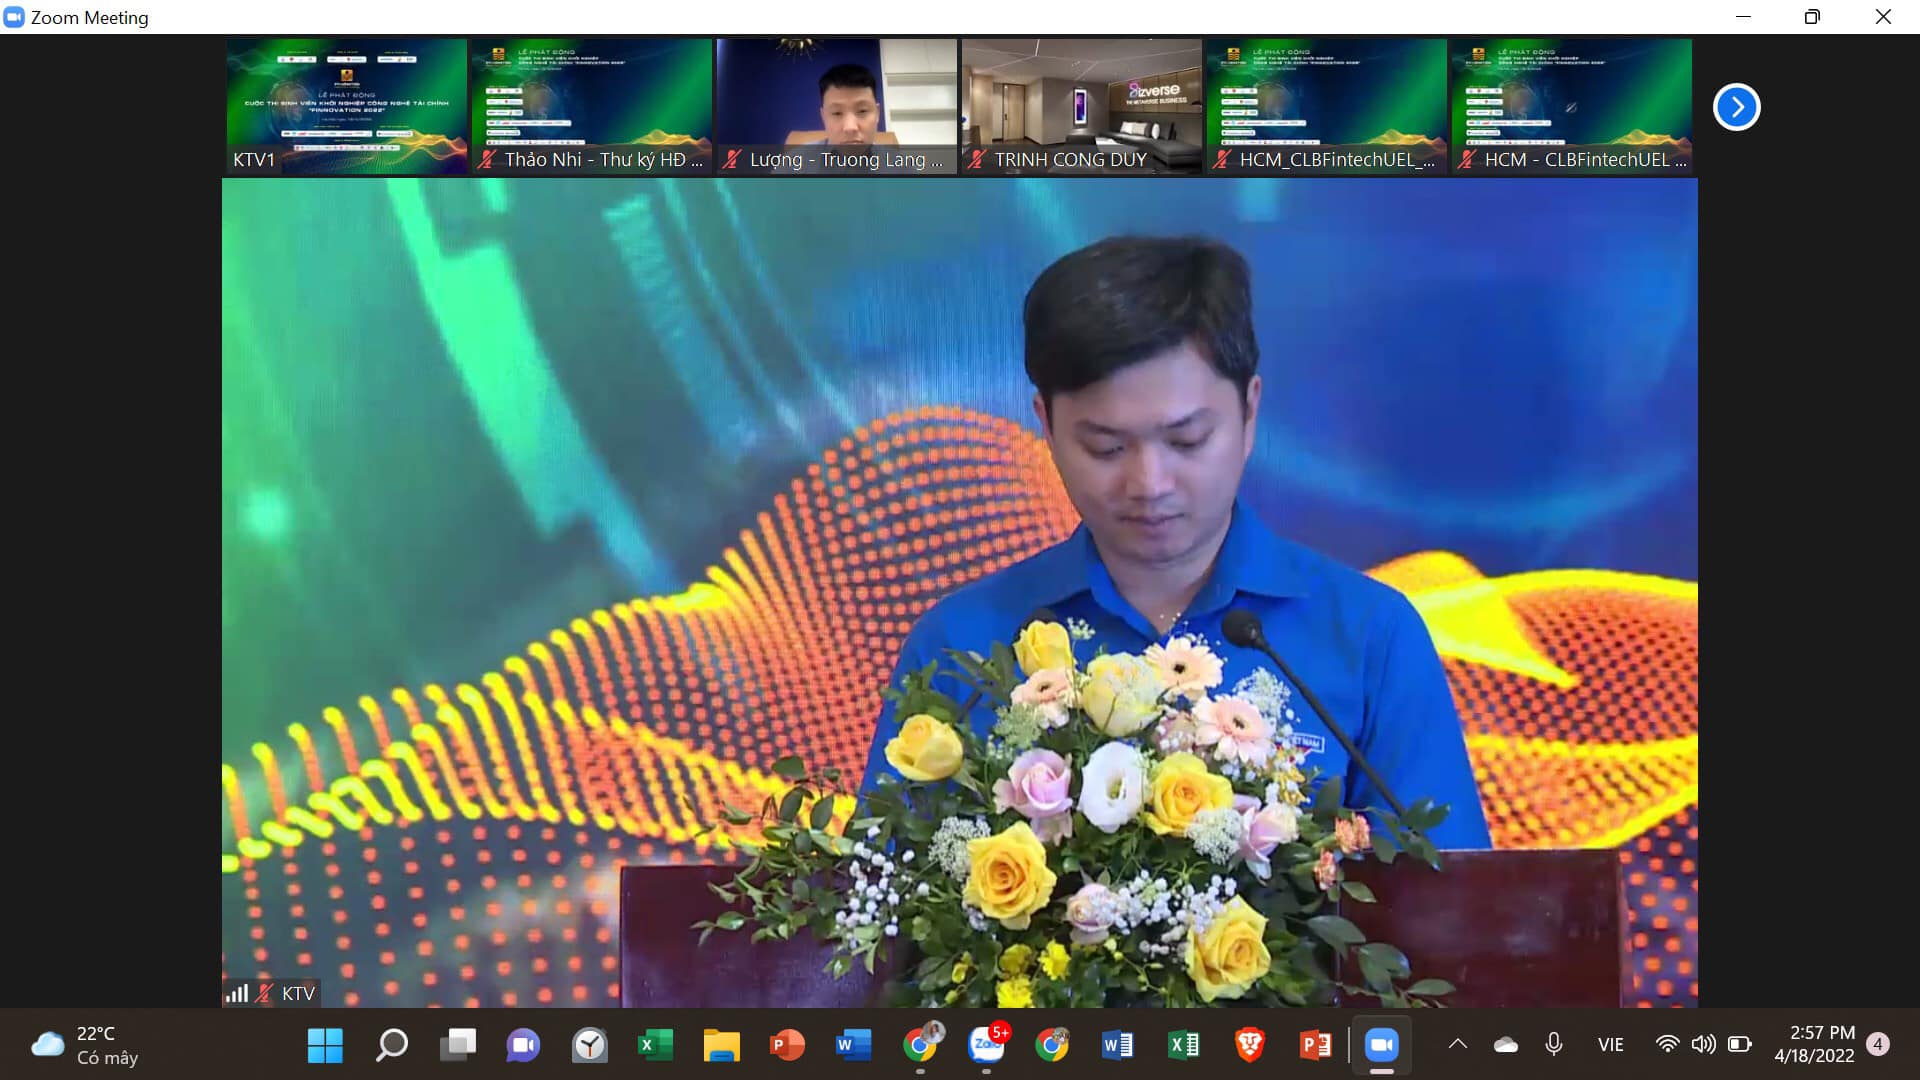The height and width of the screenshot is (1080, 1920).
Task: Open Brave browser from taskbar
Action: pyautogui.click(x=1249, y=1045)
